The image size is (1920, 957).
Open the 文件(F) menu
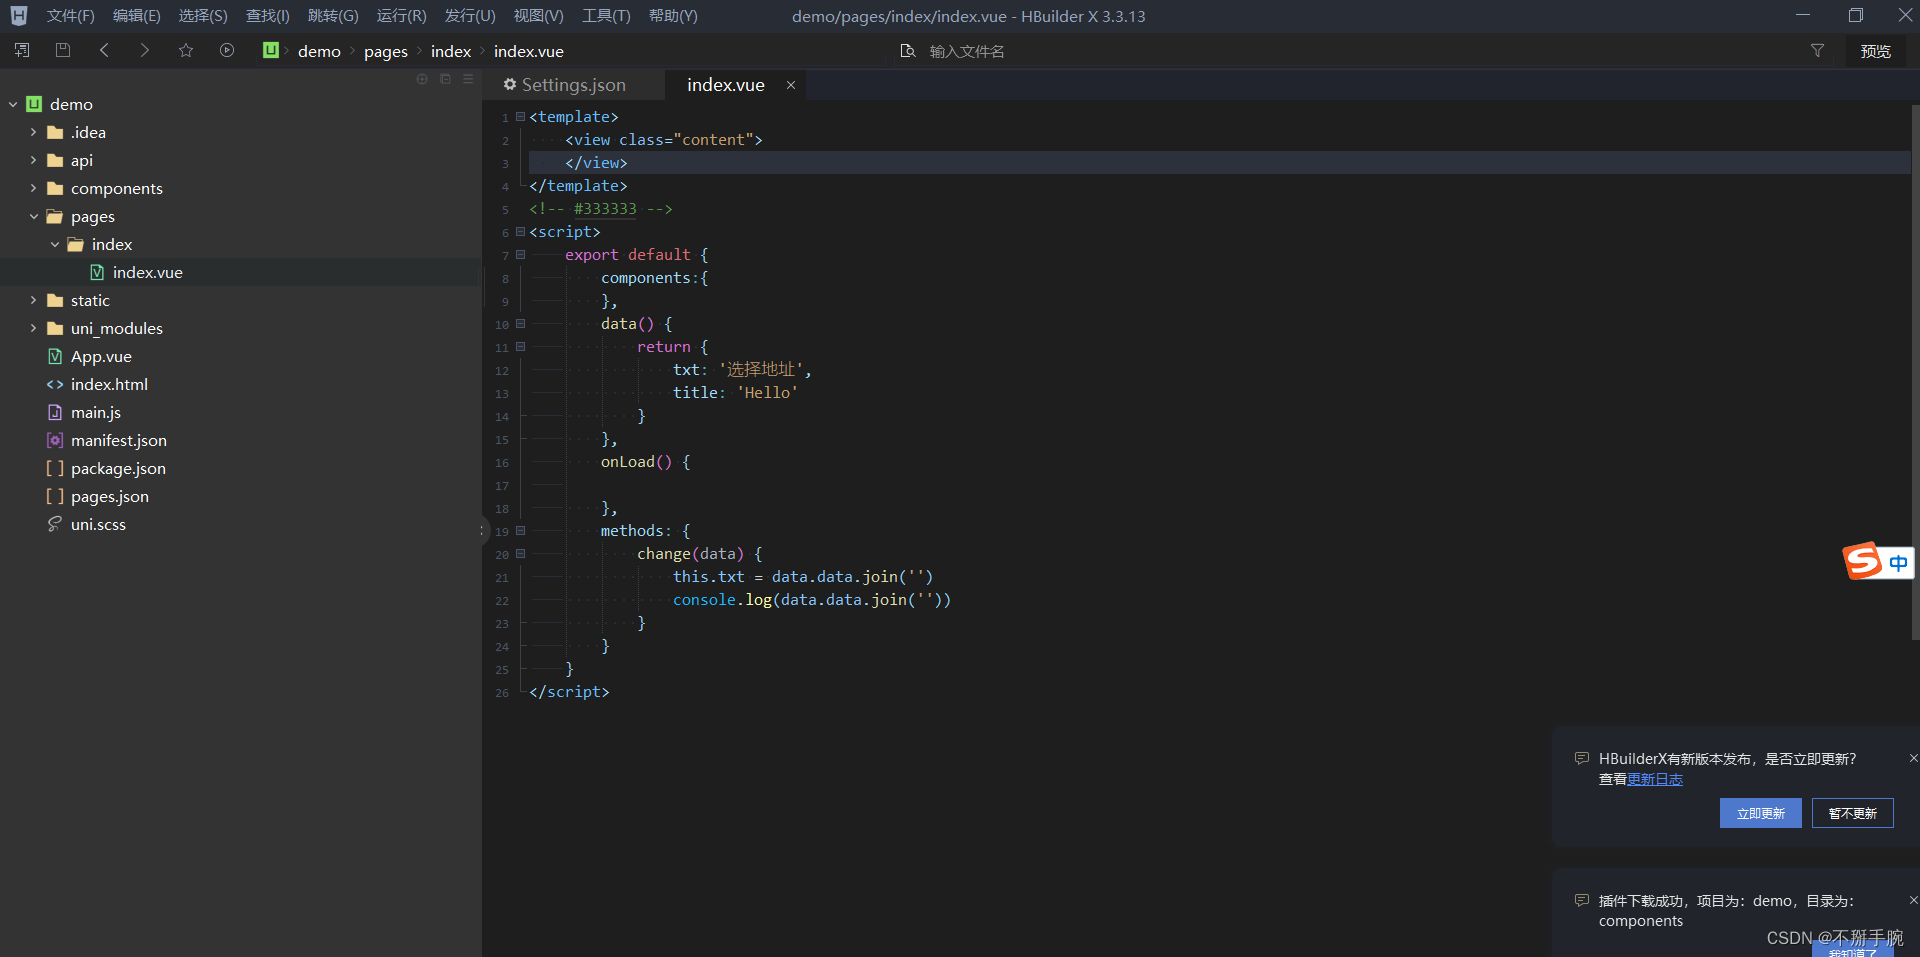click(x=70, y=16)
